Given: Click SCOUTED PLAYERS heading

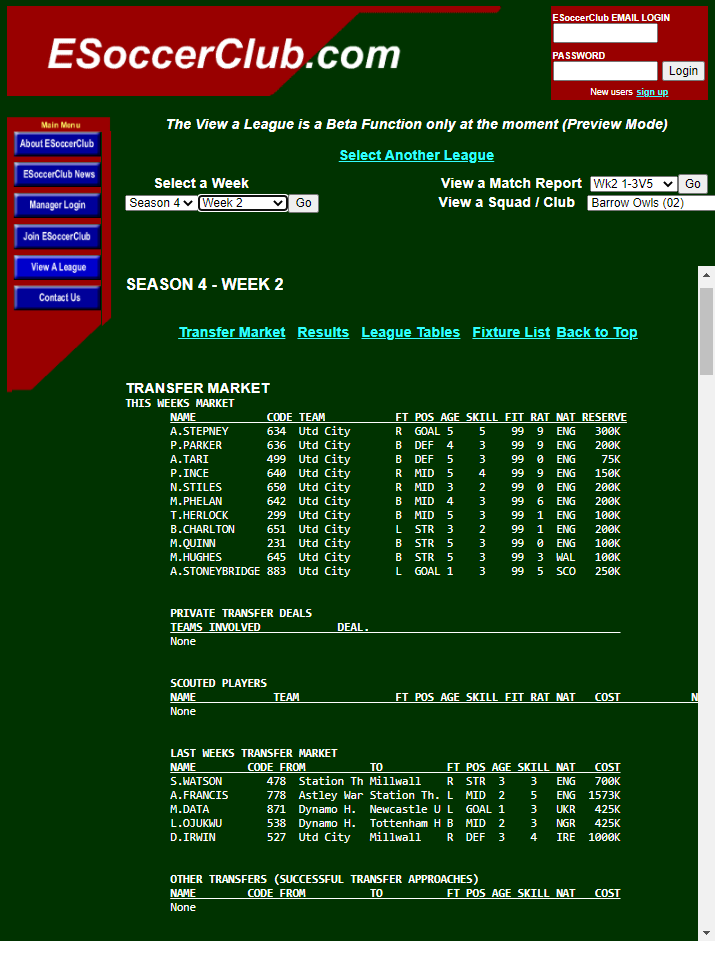Looking at the screenshot, I should [218, 684].
